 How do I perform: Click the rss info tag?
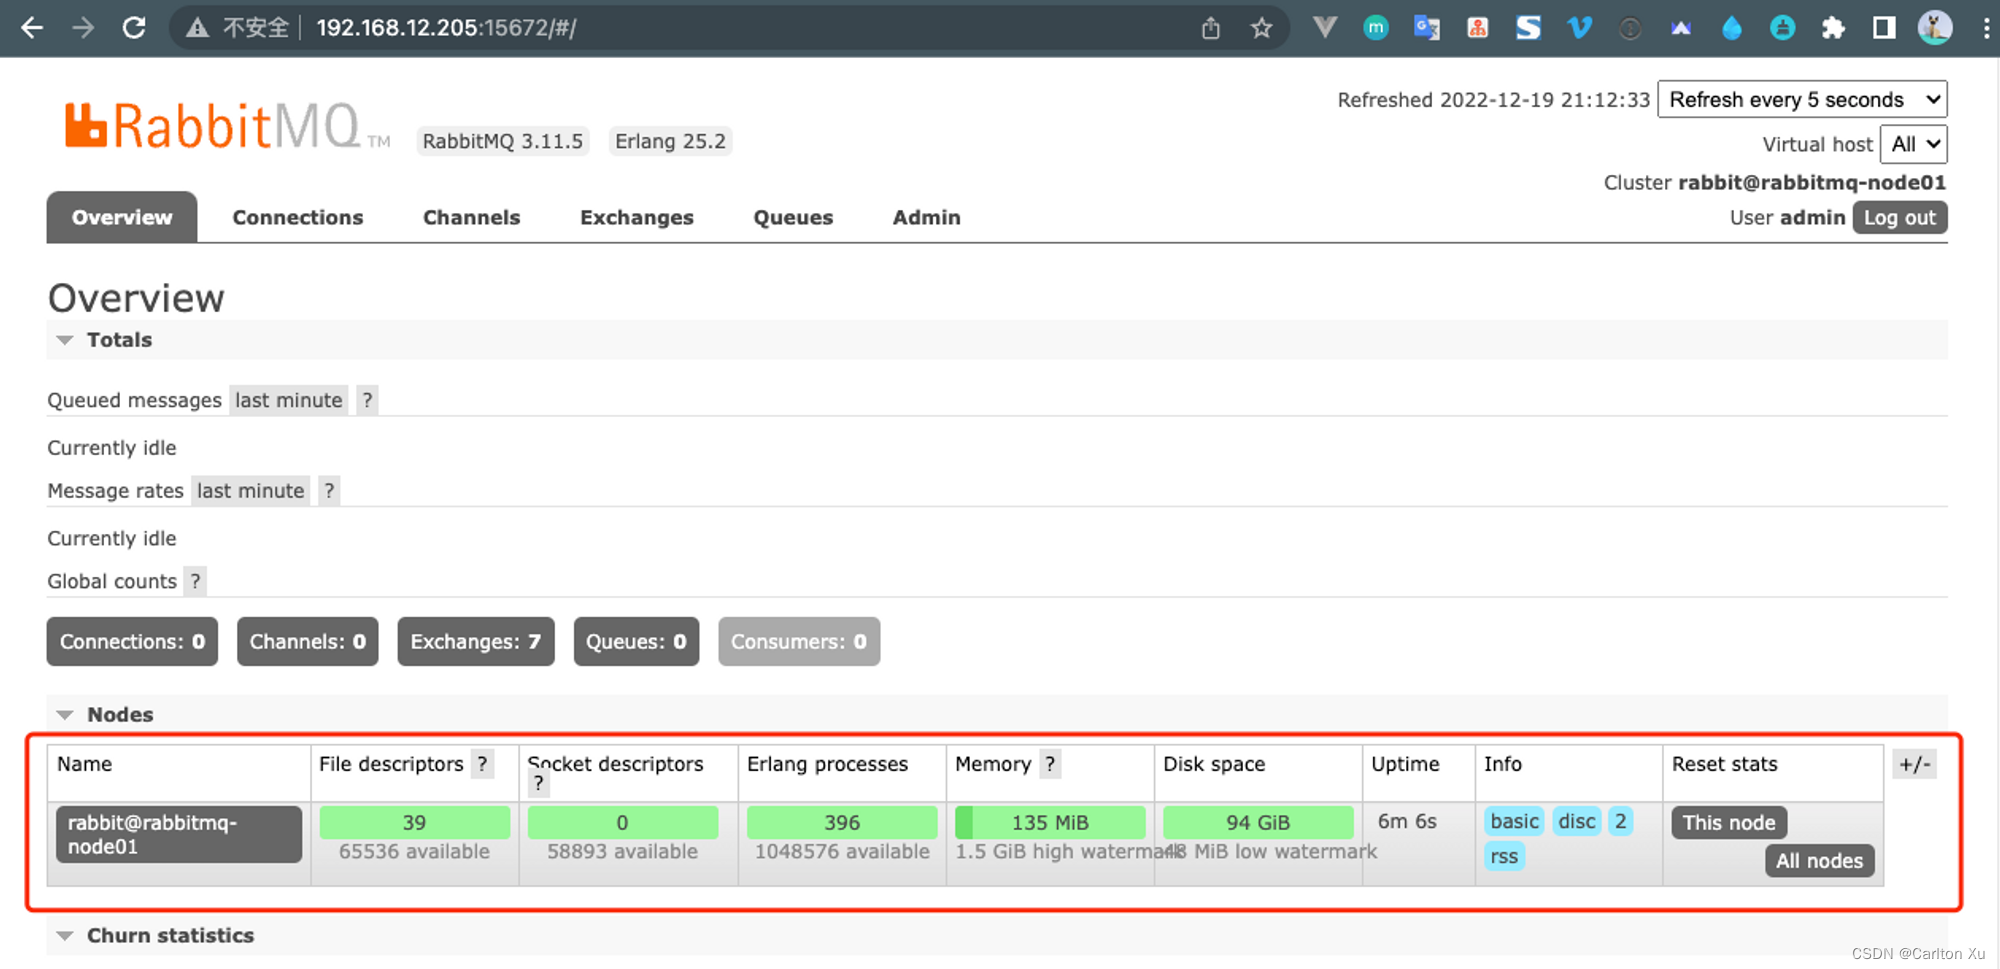1504,857
